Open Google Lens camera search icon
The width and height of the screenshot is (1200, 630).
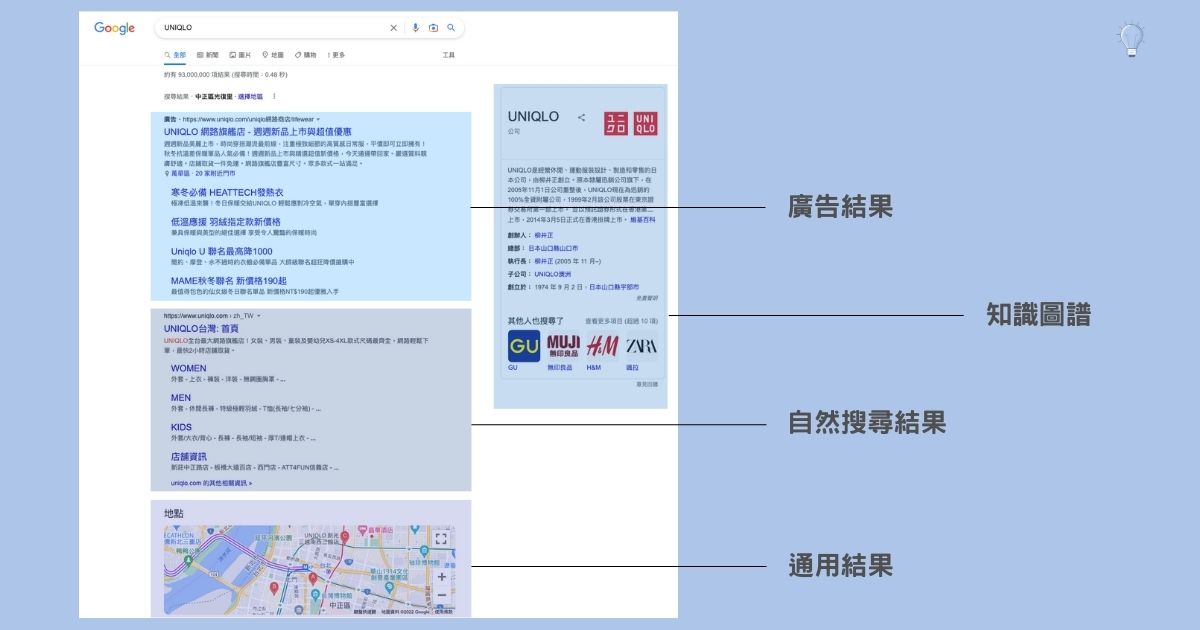[x=434, y=28]
